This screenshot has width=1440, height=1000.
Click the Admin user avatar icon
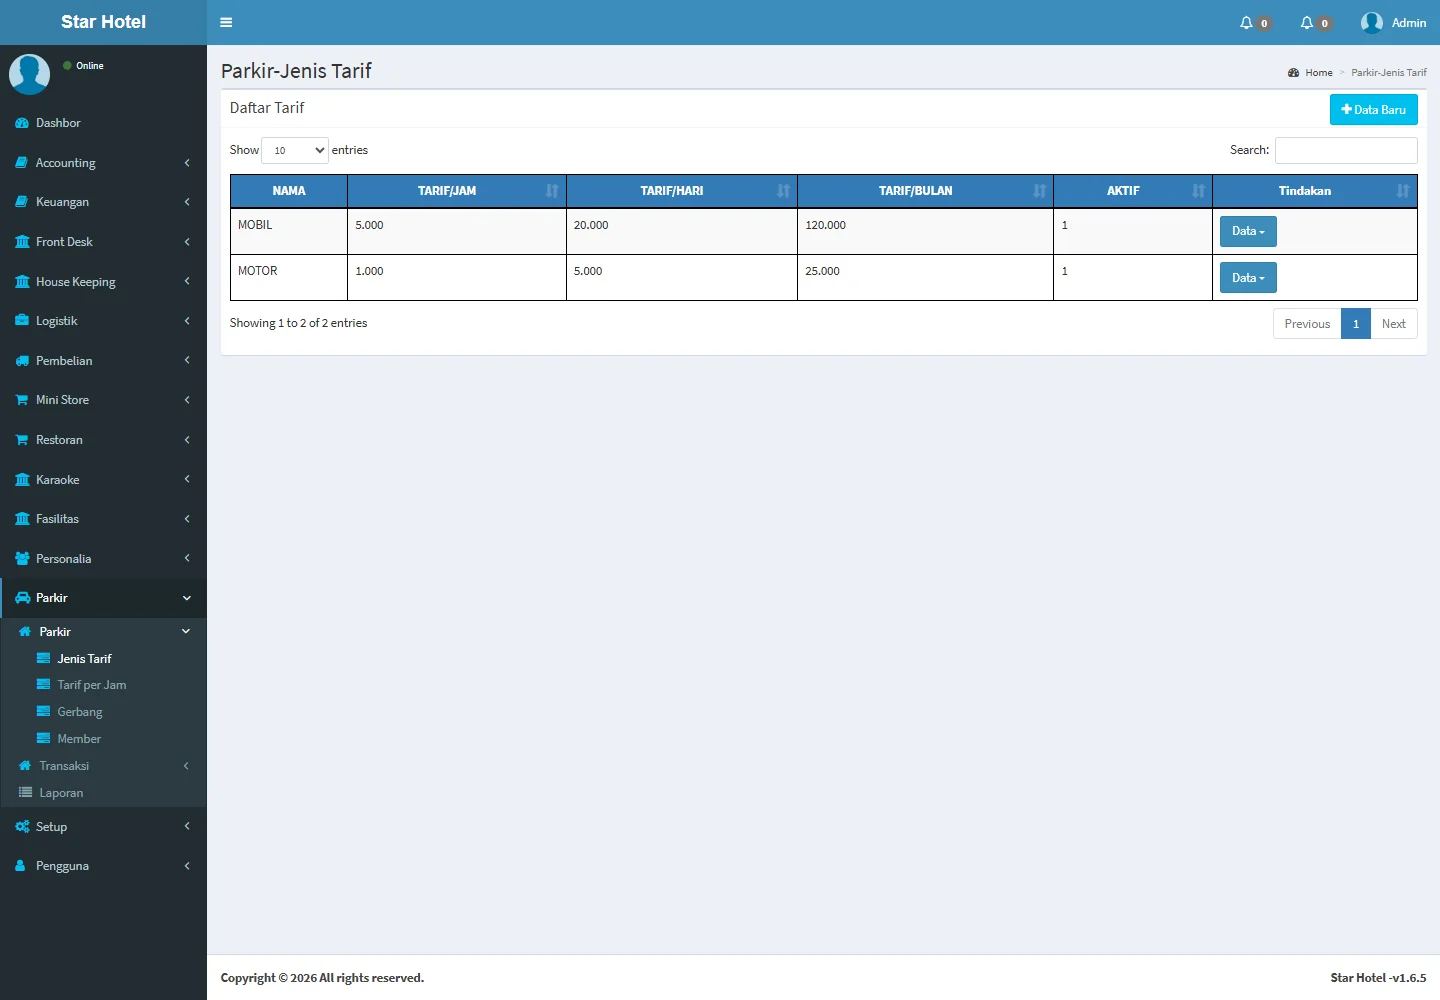pyautogui.click(x=1371, y=23)
